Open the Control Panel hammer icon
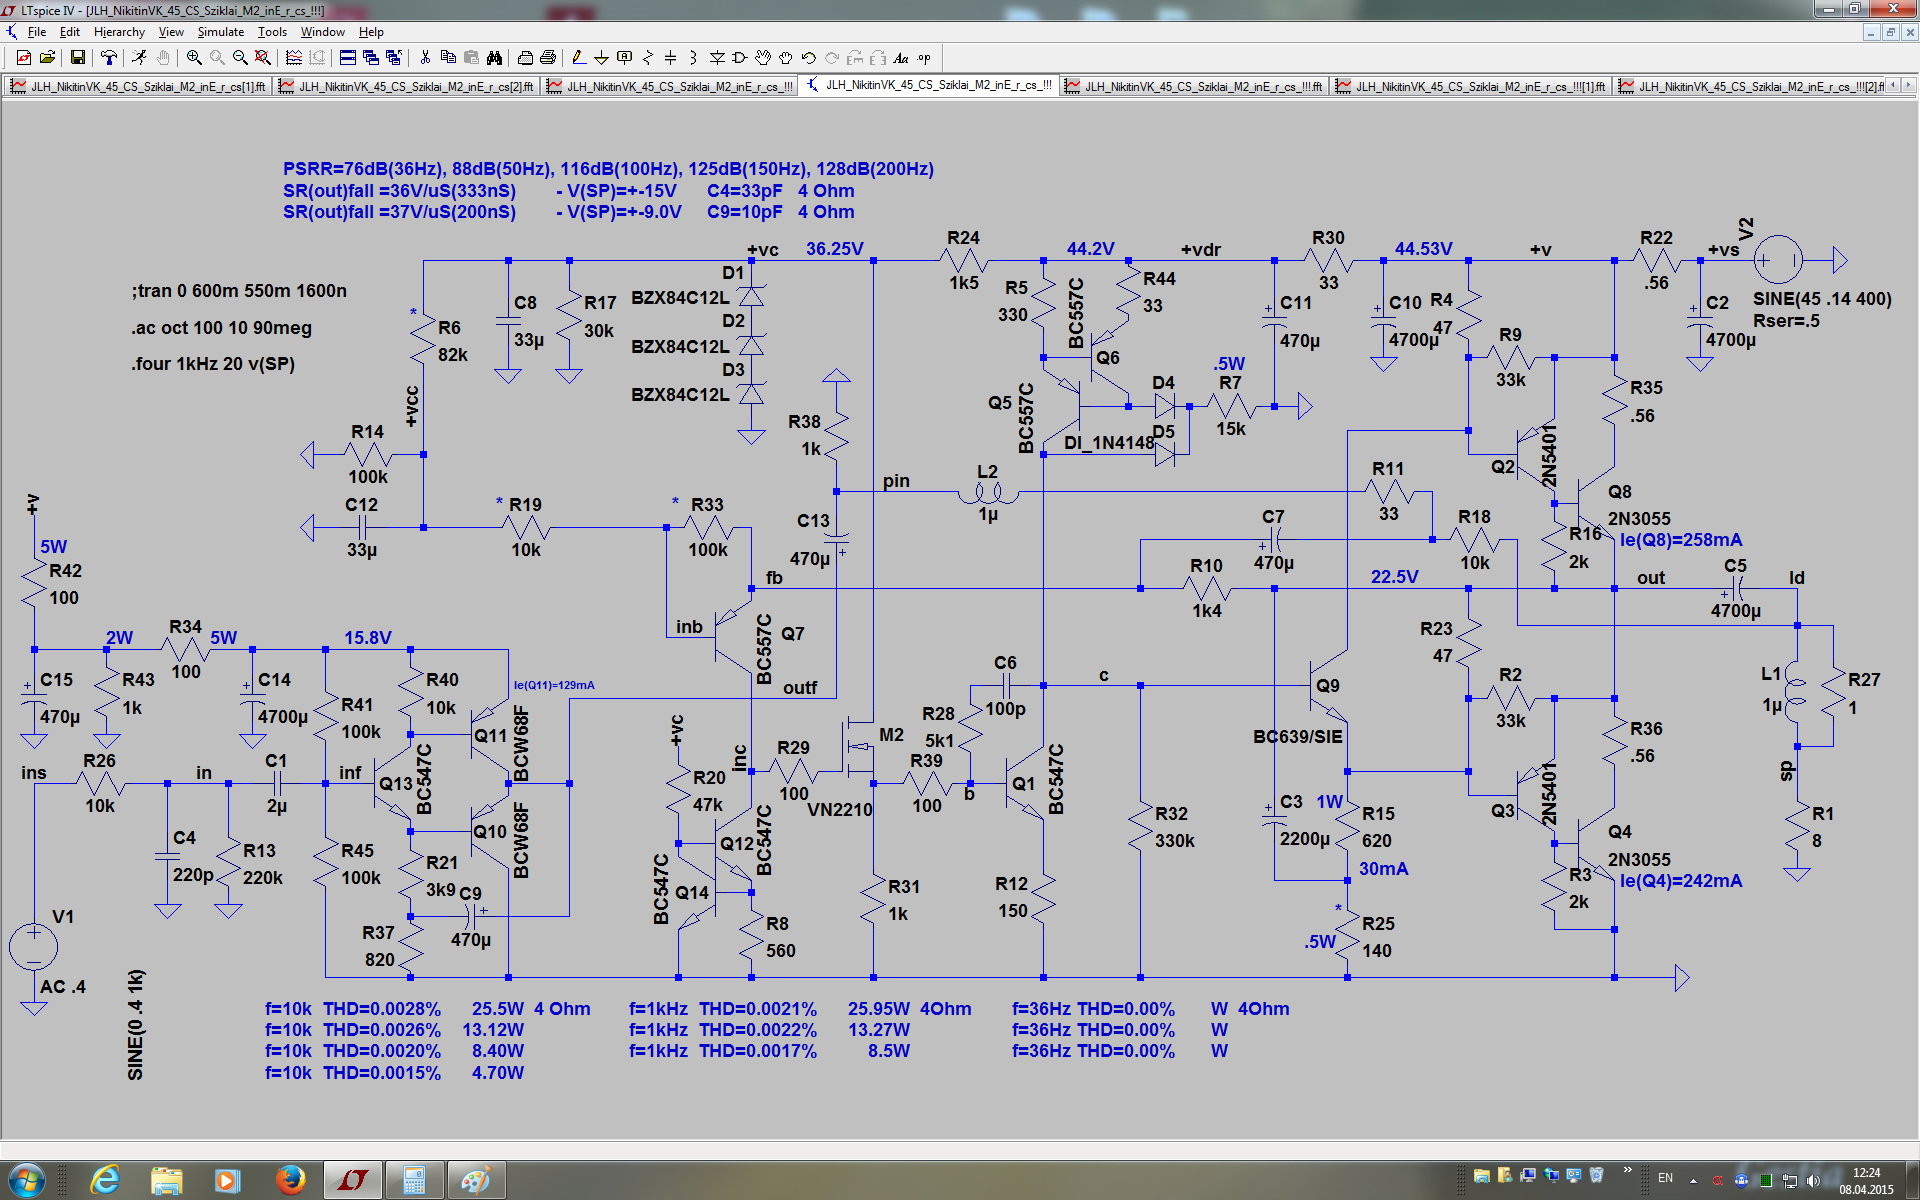 coord(108,58)
